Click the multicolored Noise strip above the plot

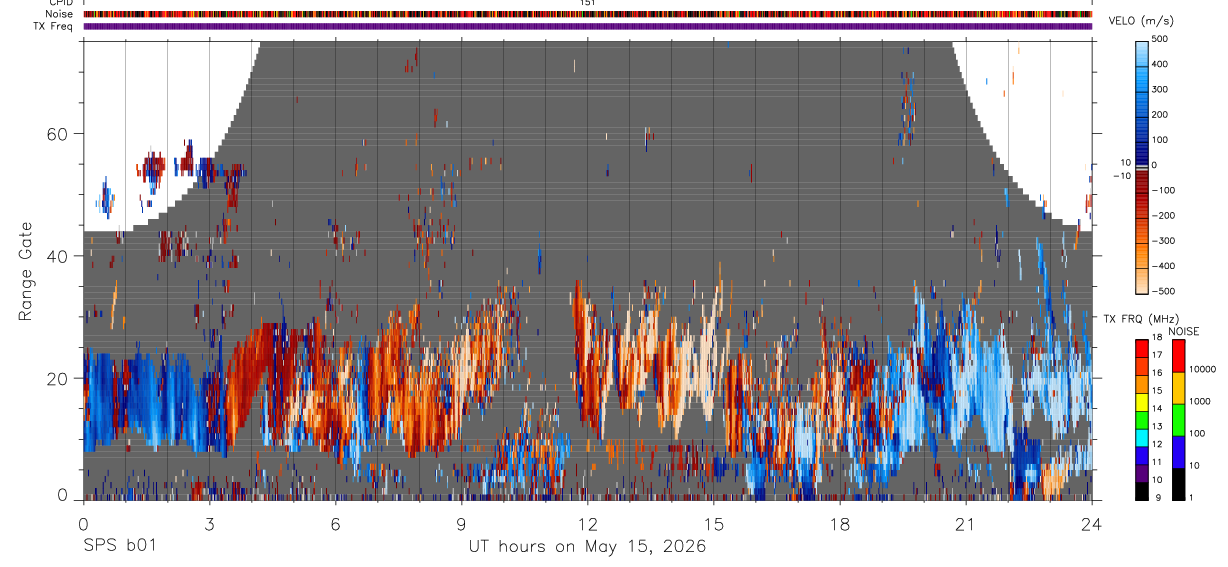pos(588,14)
